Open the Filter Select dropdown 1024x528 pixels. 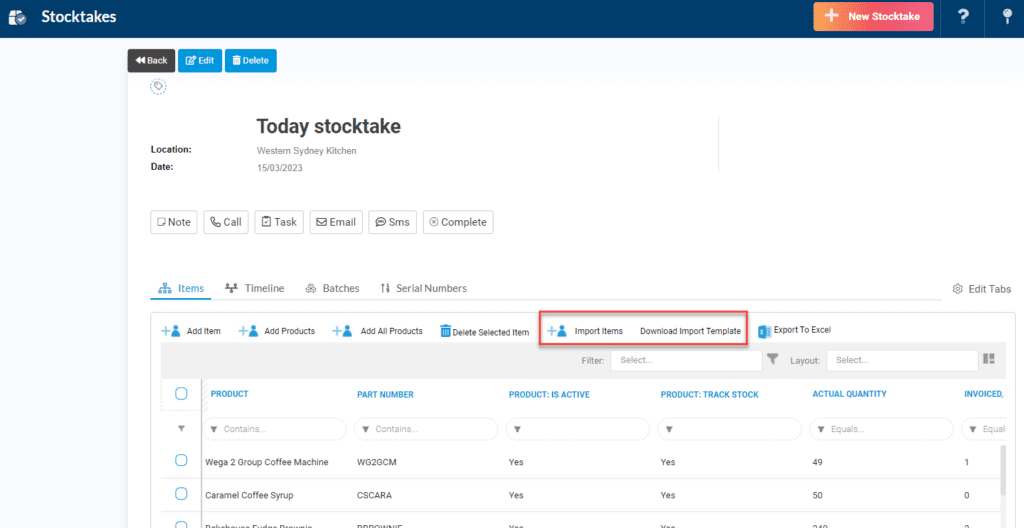pyautogui.click(x=686, y=360)
